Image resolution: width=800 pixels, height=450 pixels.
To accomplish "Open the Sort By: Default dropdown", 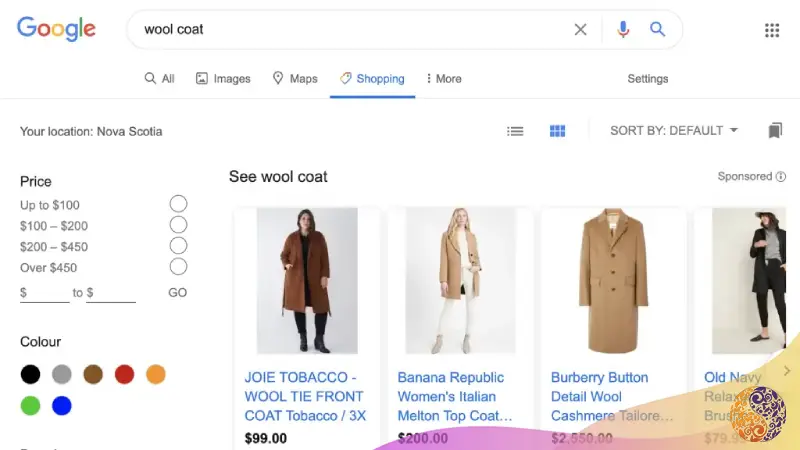I will (674, 131).
